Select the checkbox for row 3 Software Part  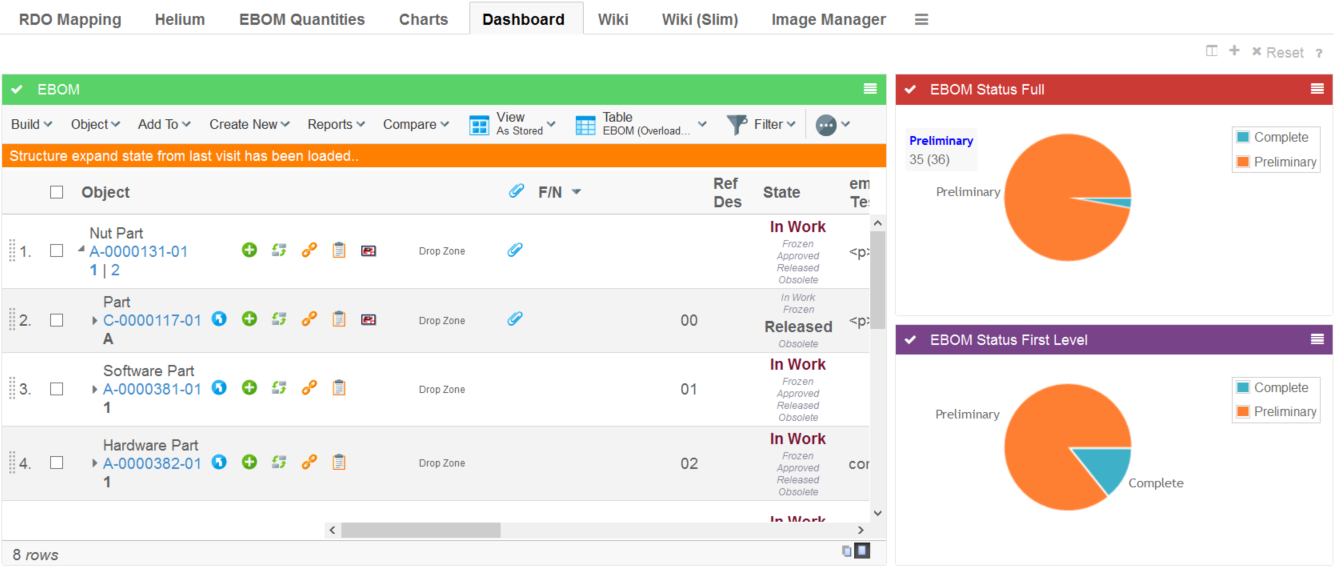tap(57, 389)
